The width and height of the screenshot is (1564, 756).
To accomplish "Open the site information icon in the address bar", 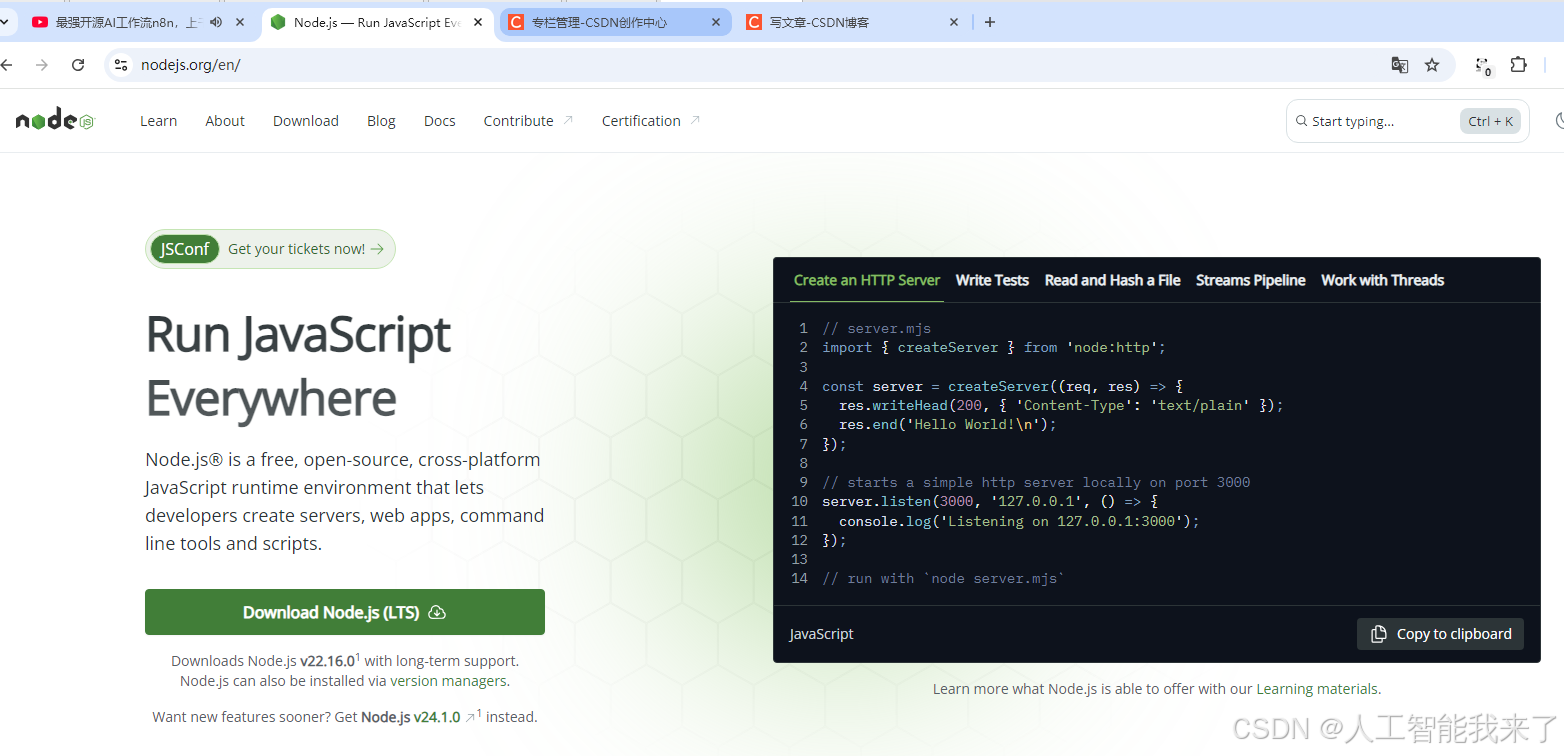I will click(121, 65).
